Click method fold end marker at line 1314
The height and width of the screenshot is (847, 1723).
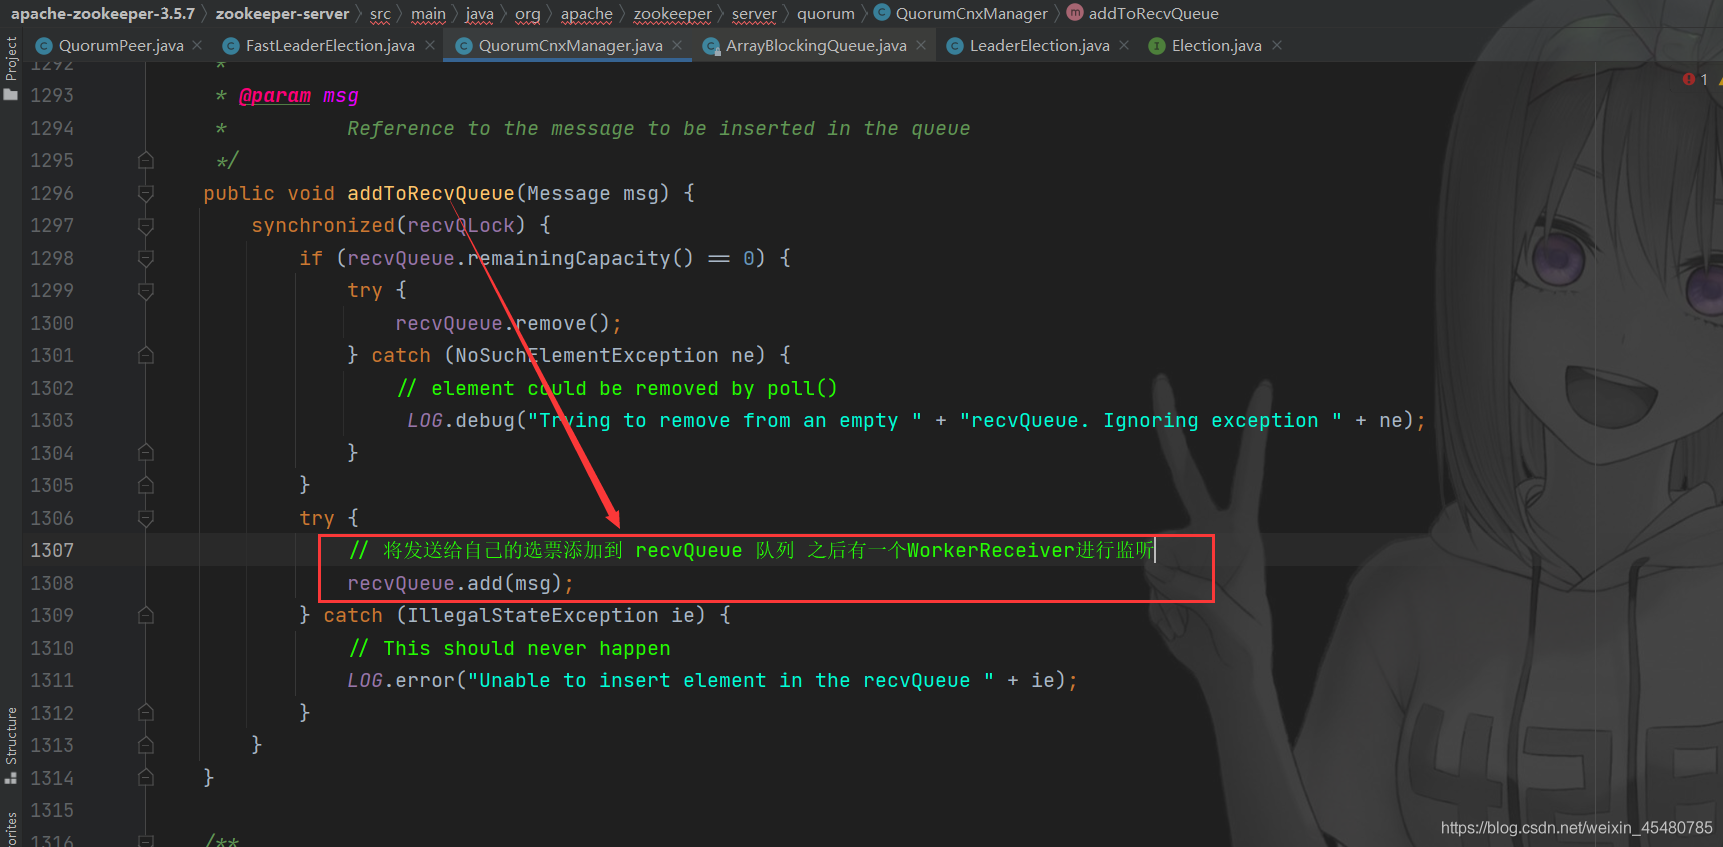point(146,778)
